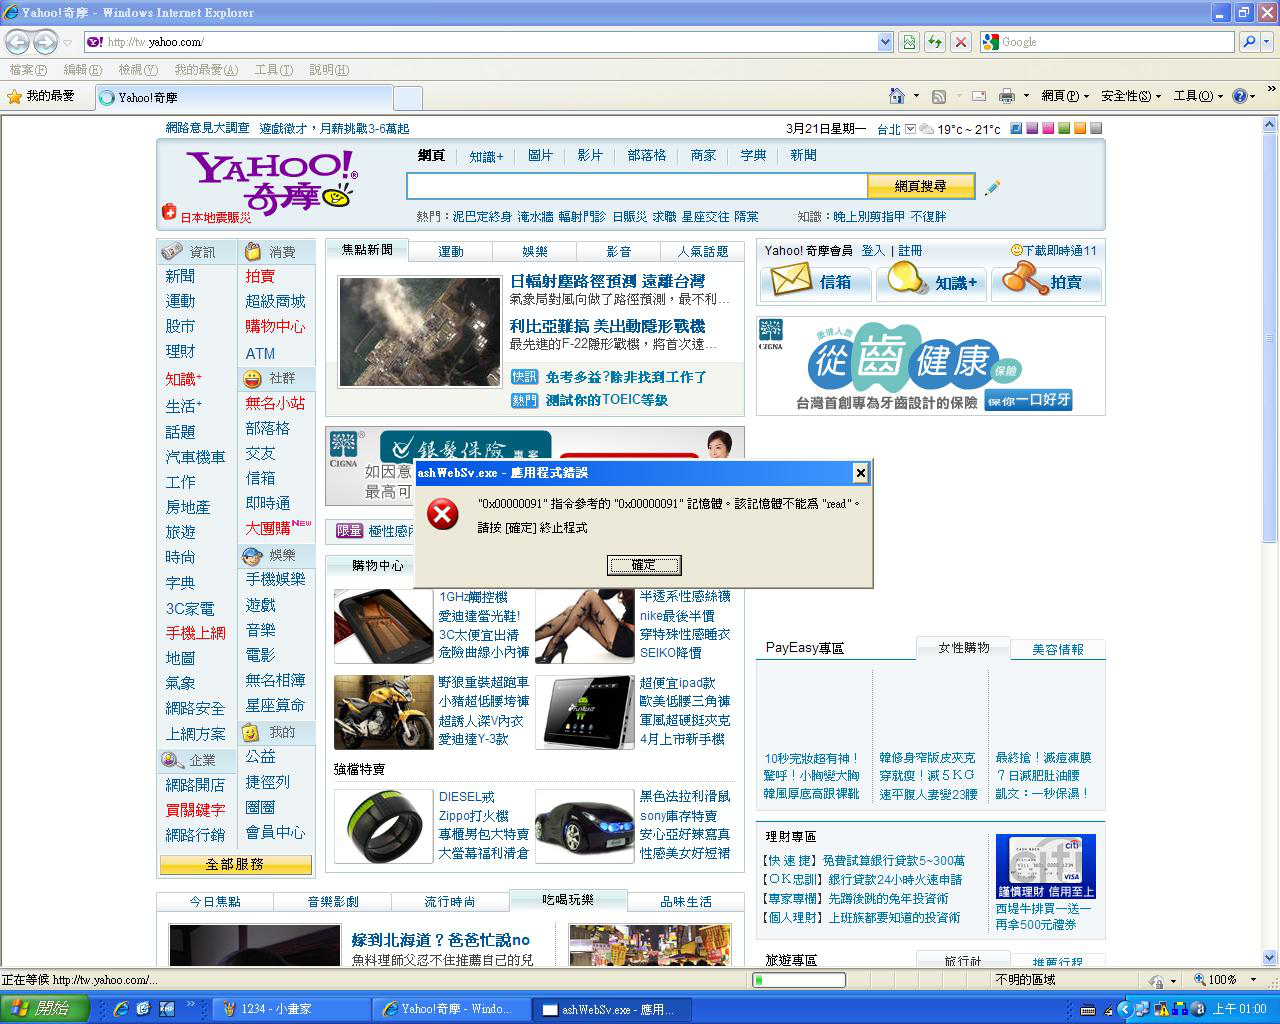Open the command bar 工具(O) dropdown menu

pos(1198,96)
